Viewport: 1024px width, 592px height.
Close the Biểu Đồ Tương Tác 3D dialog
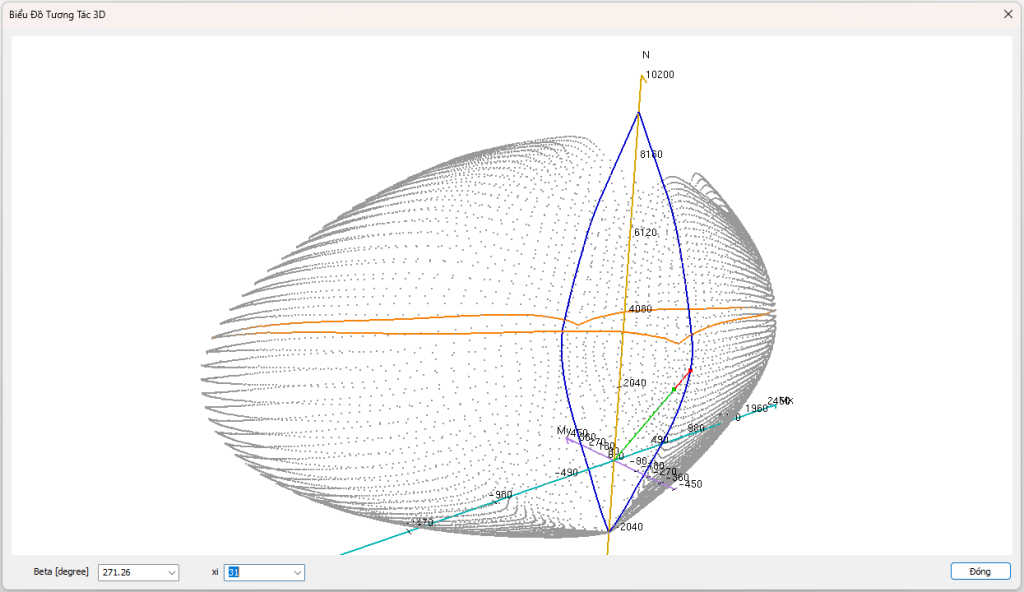coord(1007,14)
